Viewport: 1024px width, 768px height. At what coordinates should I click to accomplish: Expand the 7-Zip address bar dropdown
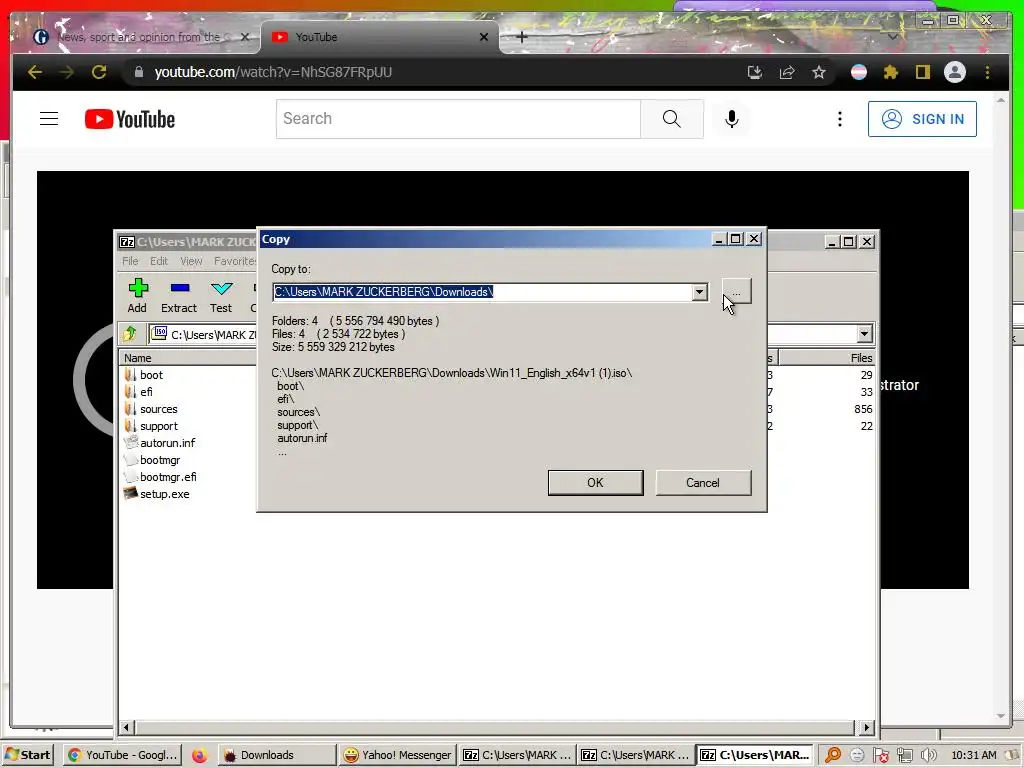coord(864,334)
